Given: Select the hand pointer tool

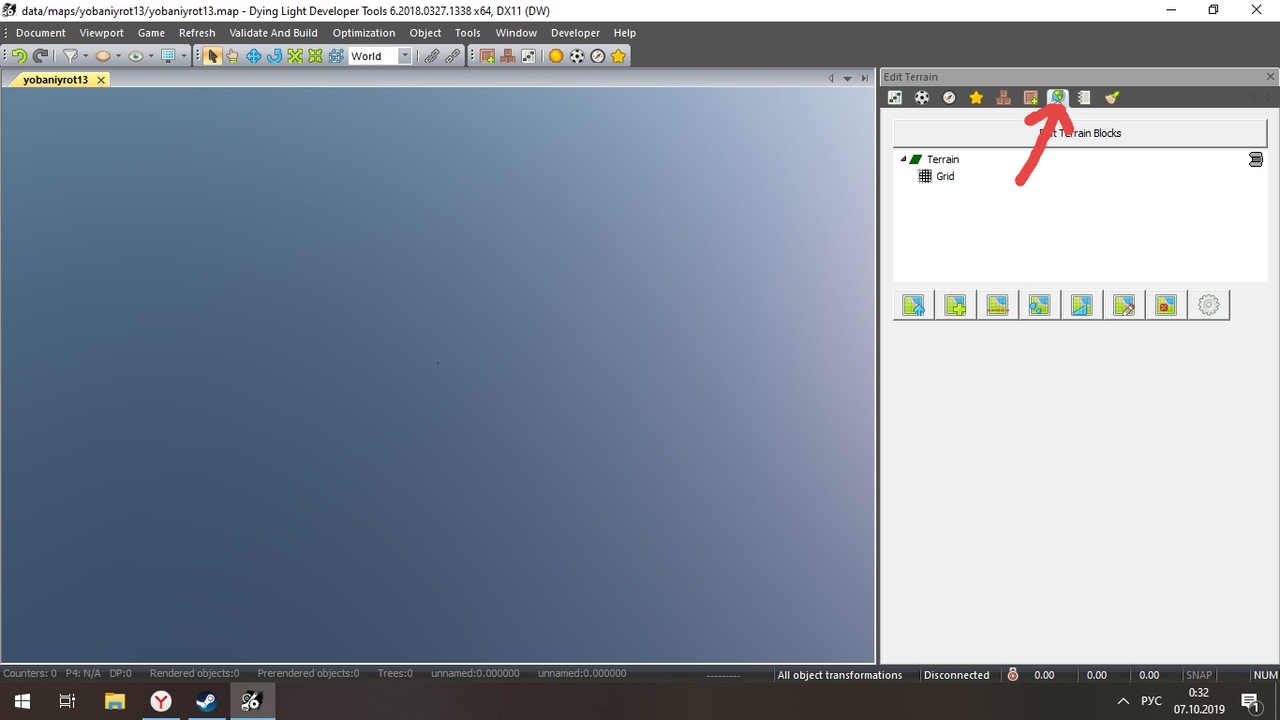Looking at the screenshot, I should click(232, 56).
